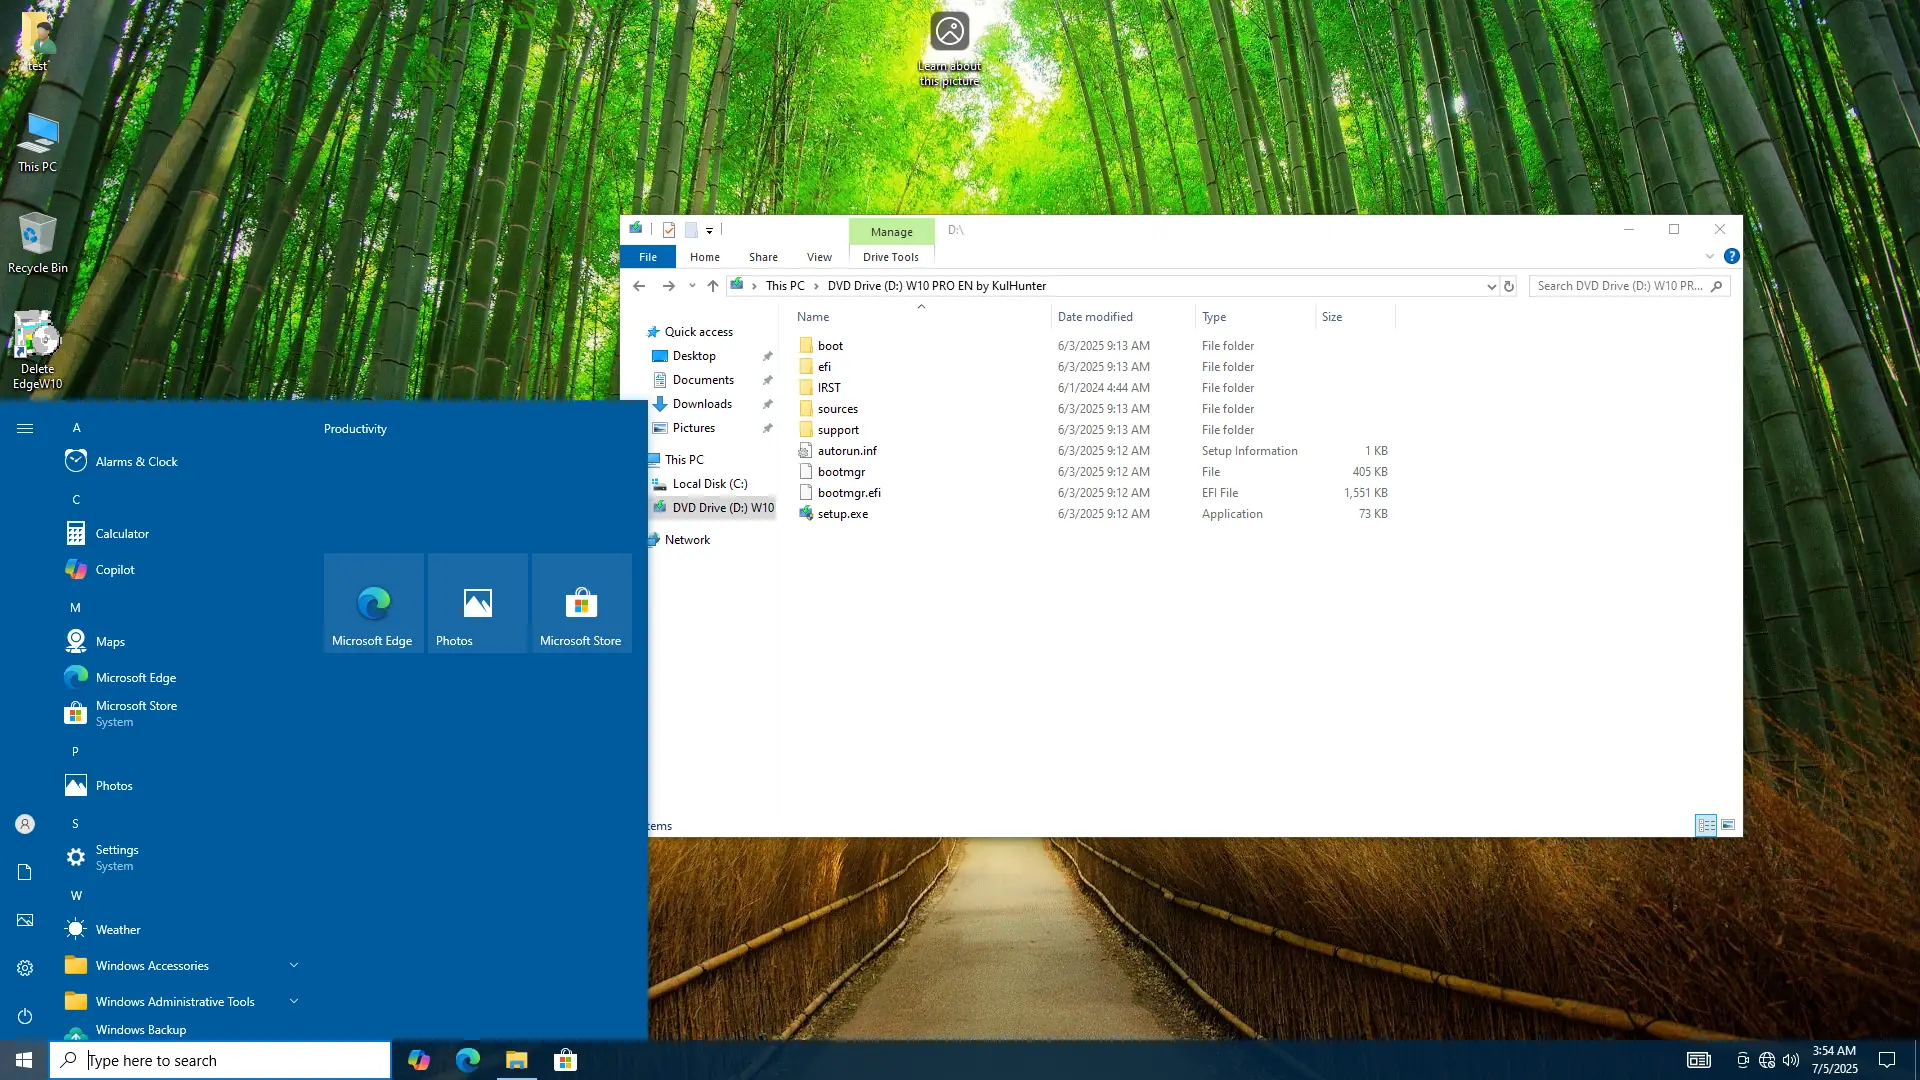Open the Photos tile
Screen dimensions: 1920x1080
477,603
